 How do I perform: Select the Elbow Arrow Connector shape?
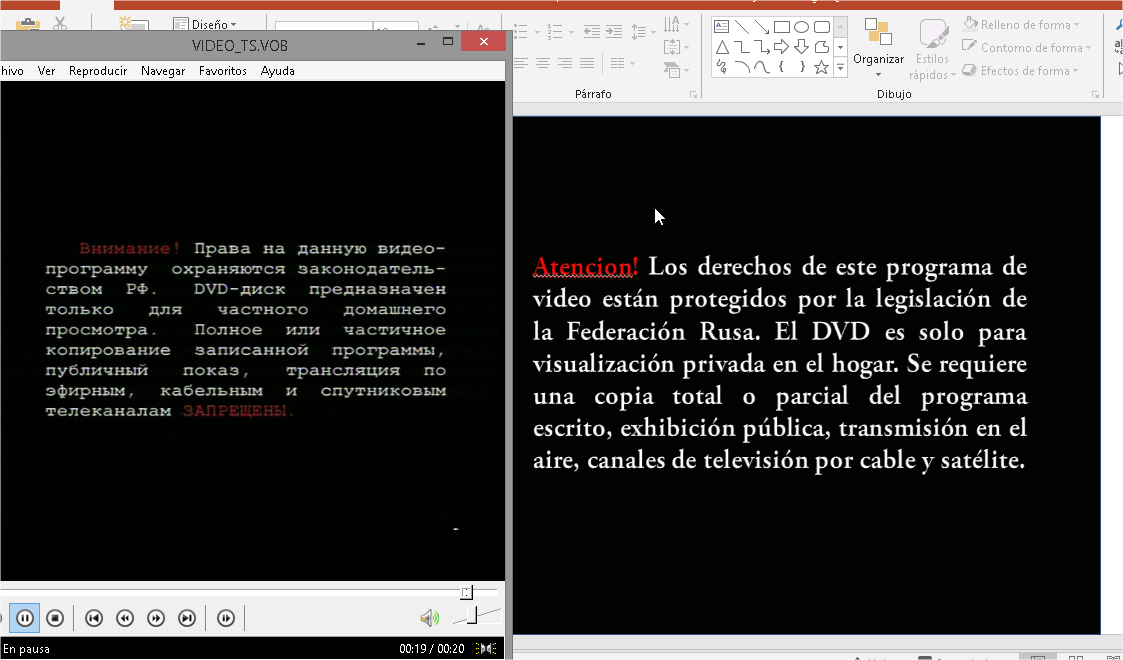[x=762, y=47]
